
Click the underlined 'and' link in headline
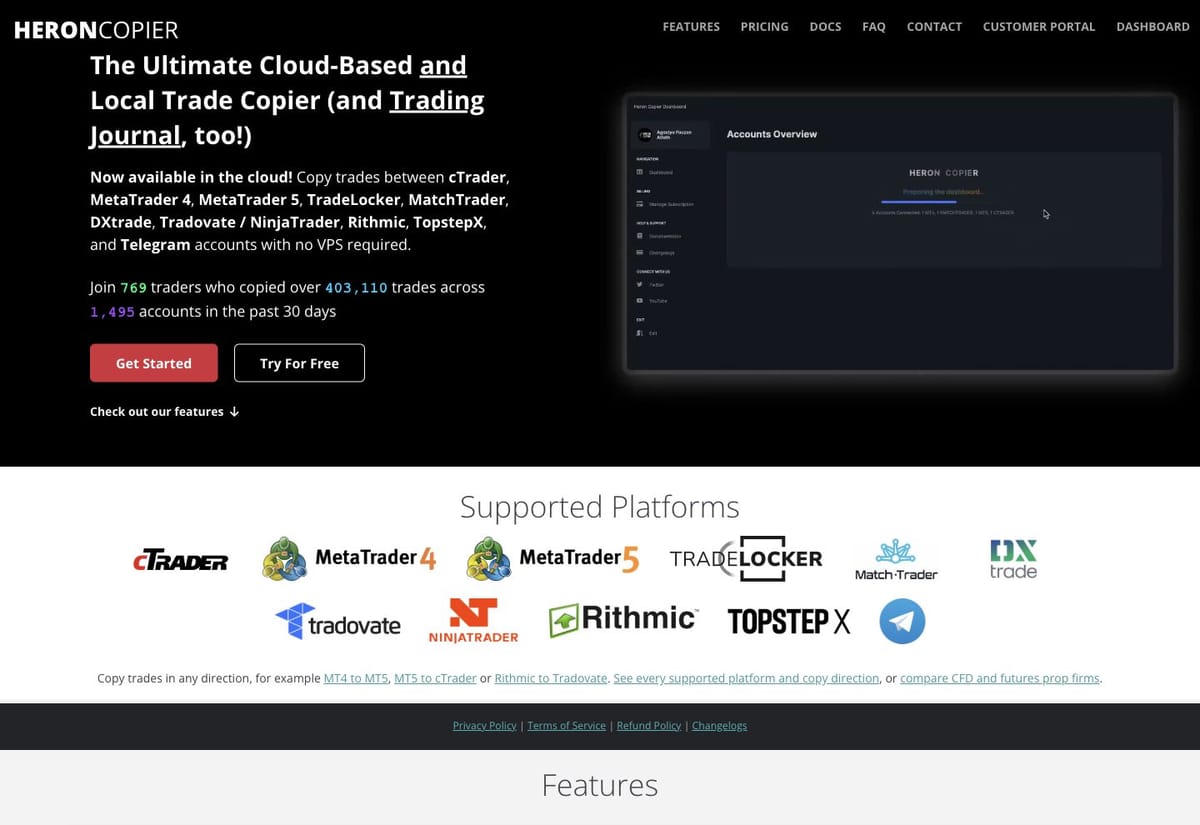[x=443, y=66]
